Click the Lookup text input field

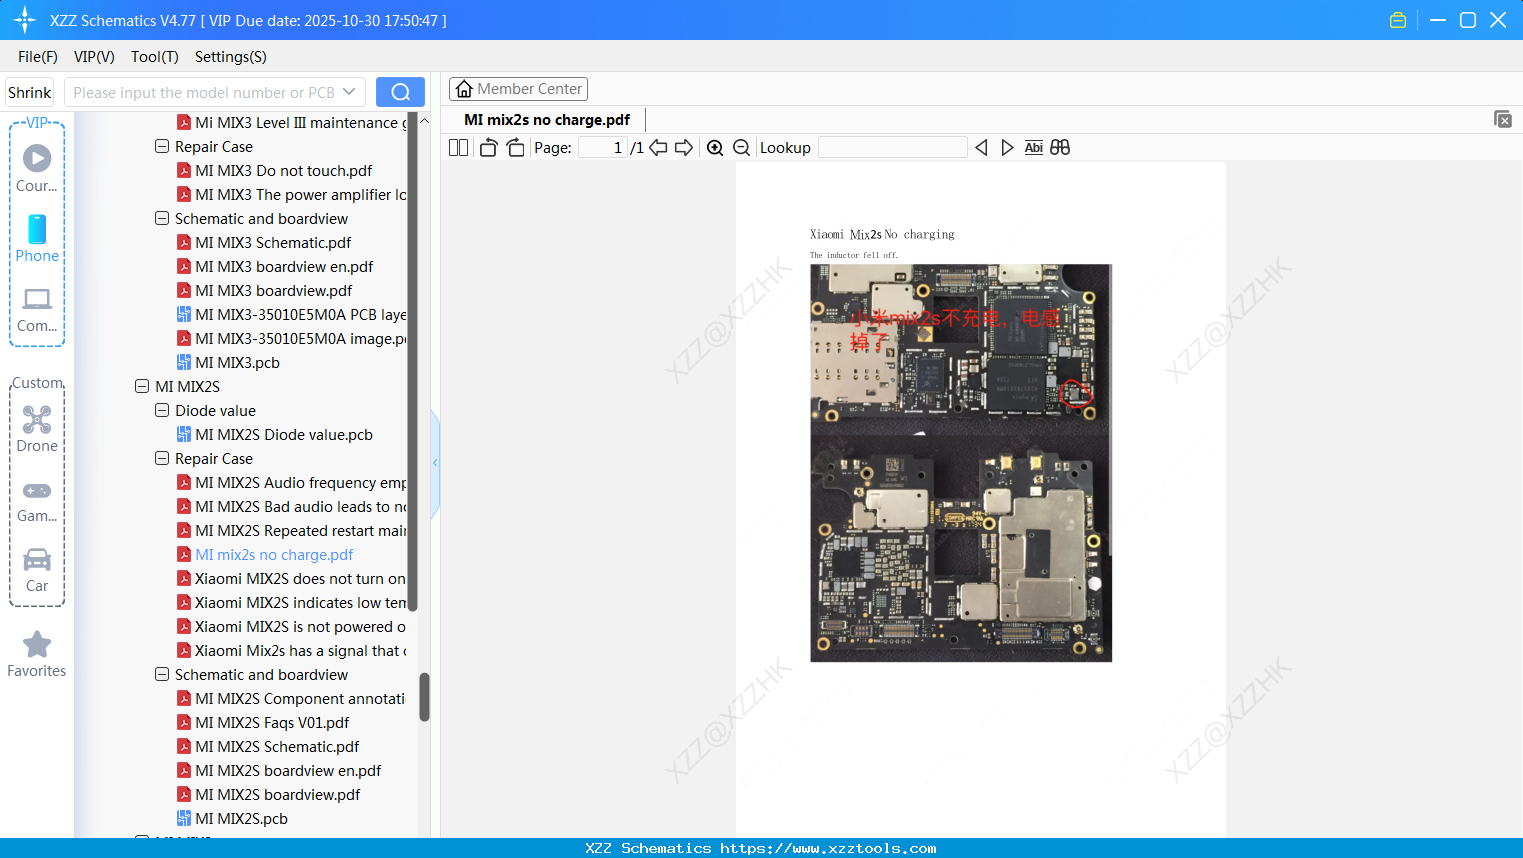(x=892, y=148)
